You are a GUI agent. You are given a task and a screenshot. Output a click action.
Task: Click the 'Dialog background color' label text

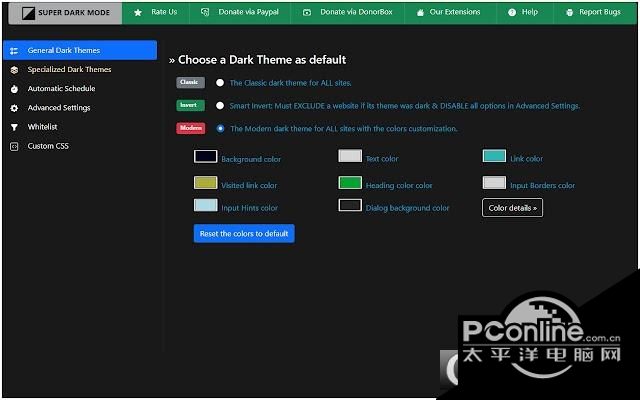pyautogui.click(x=407, y=208)
